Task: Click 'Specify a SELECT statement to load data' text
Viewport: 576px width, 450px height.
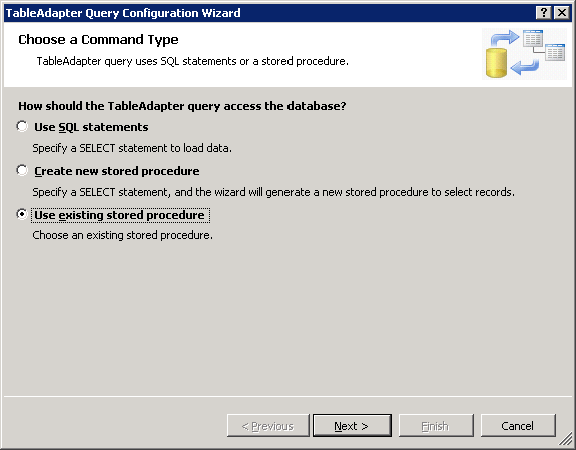Action: coord(132,148)
